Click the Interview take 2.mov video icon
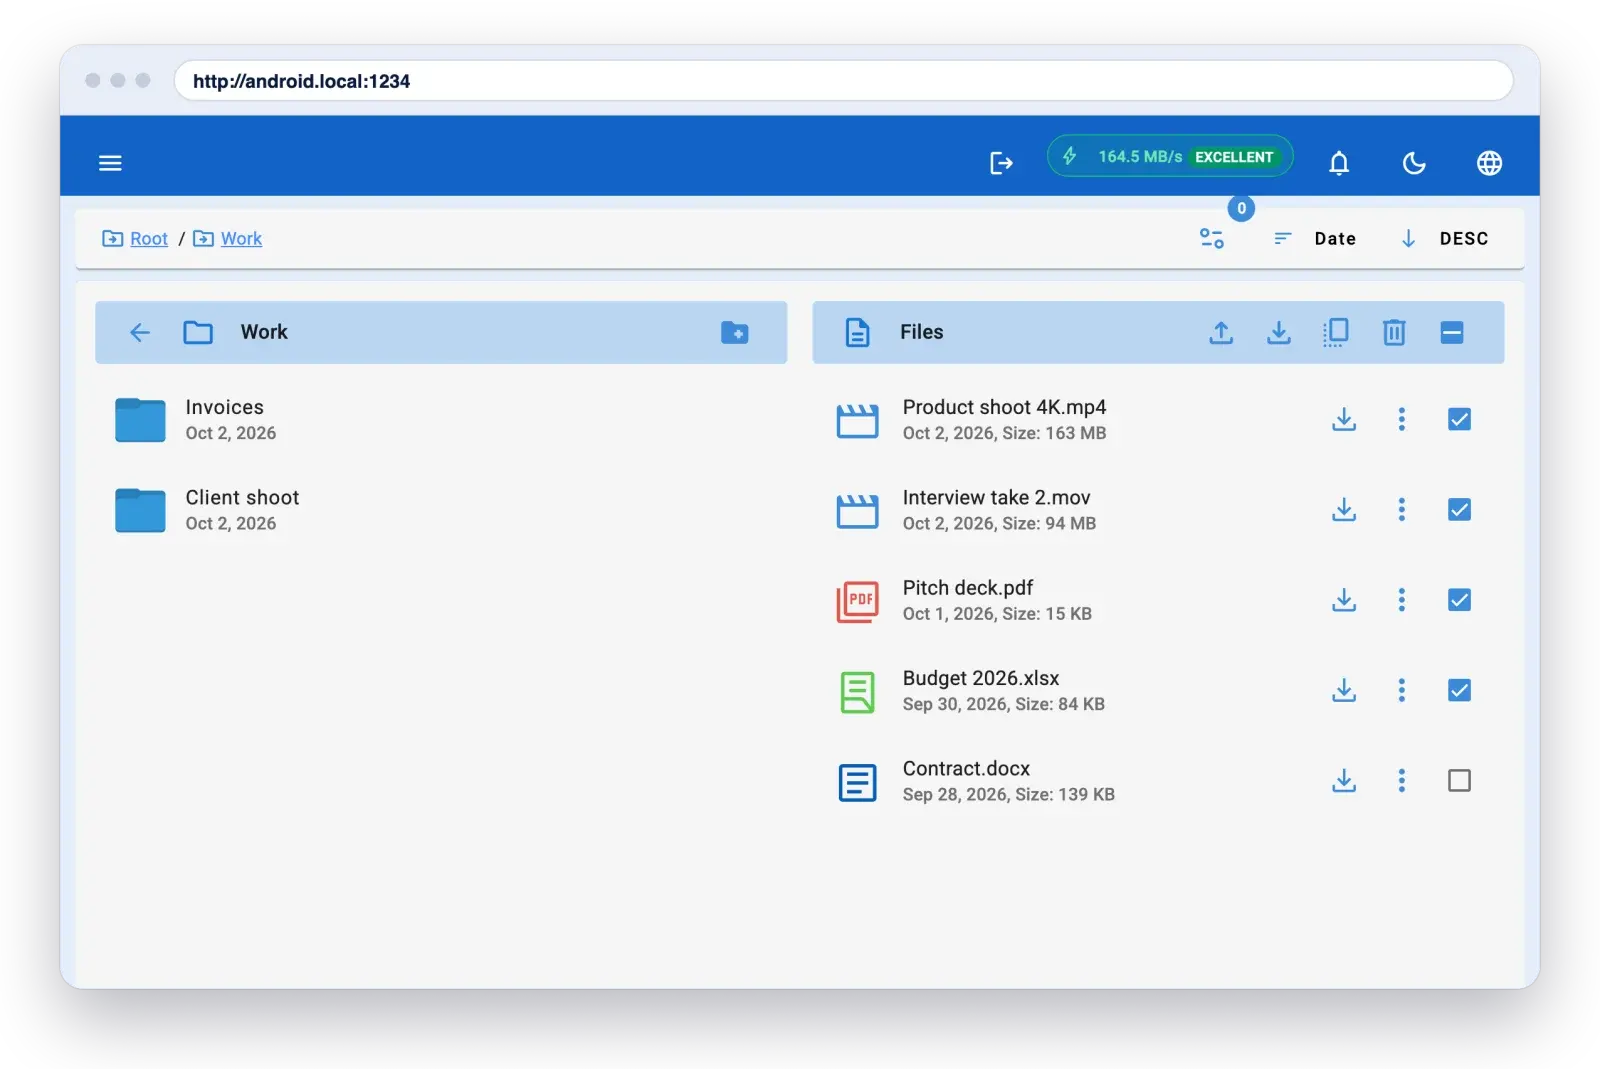This screenshot has height=1069, width=1600. click(857, 511)
